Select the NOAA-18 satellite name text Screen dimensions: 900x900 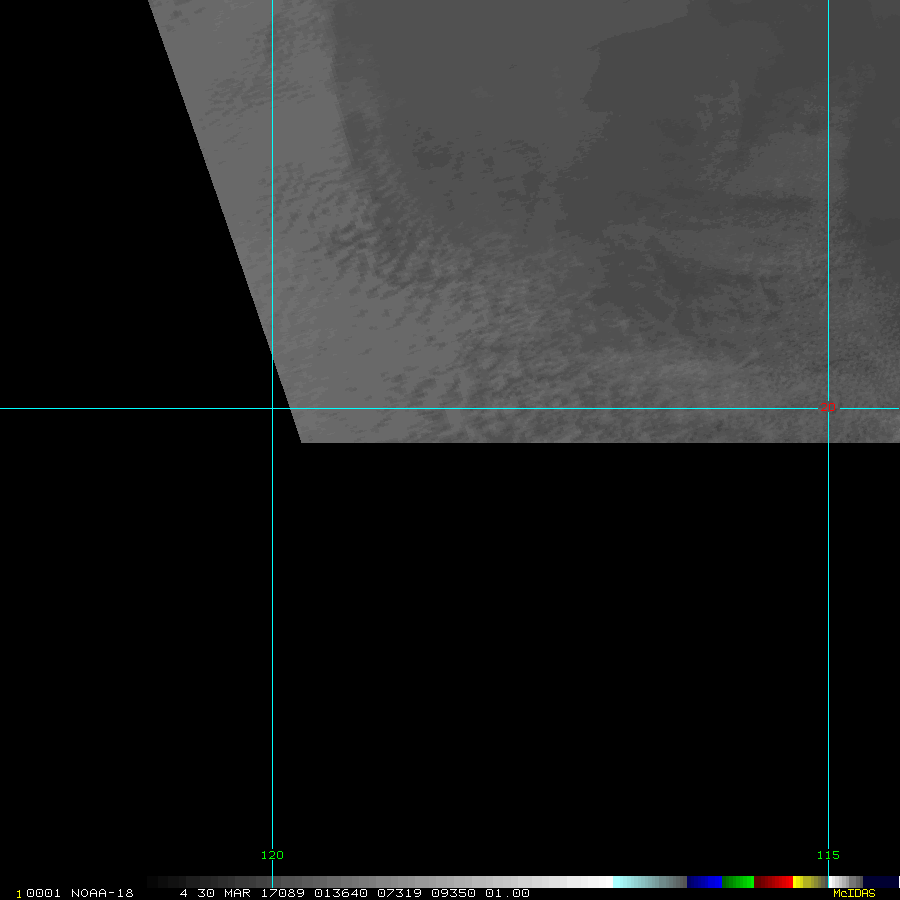(102, 893)
